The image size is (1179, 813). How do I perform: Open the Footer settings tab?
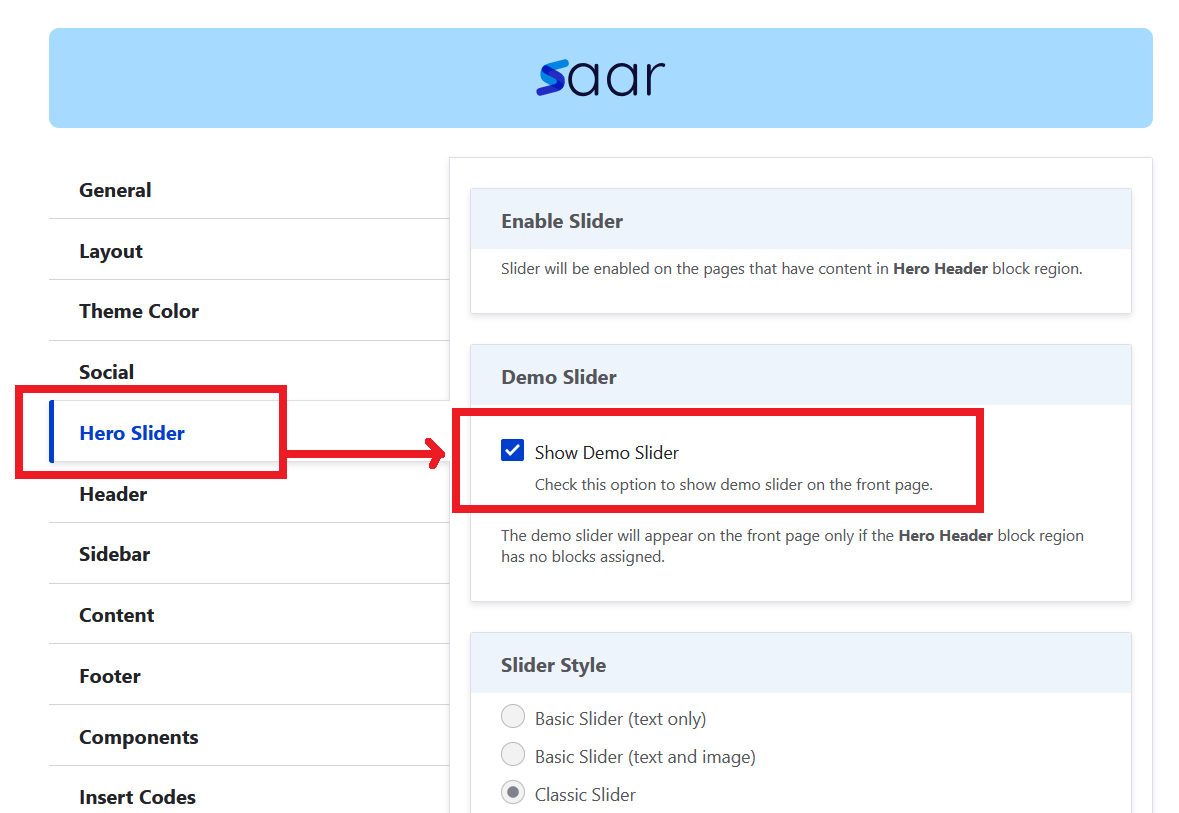(110, 676)
